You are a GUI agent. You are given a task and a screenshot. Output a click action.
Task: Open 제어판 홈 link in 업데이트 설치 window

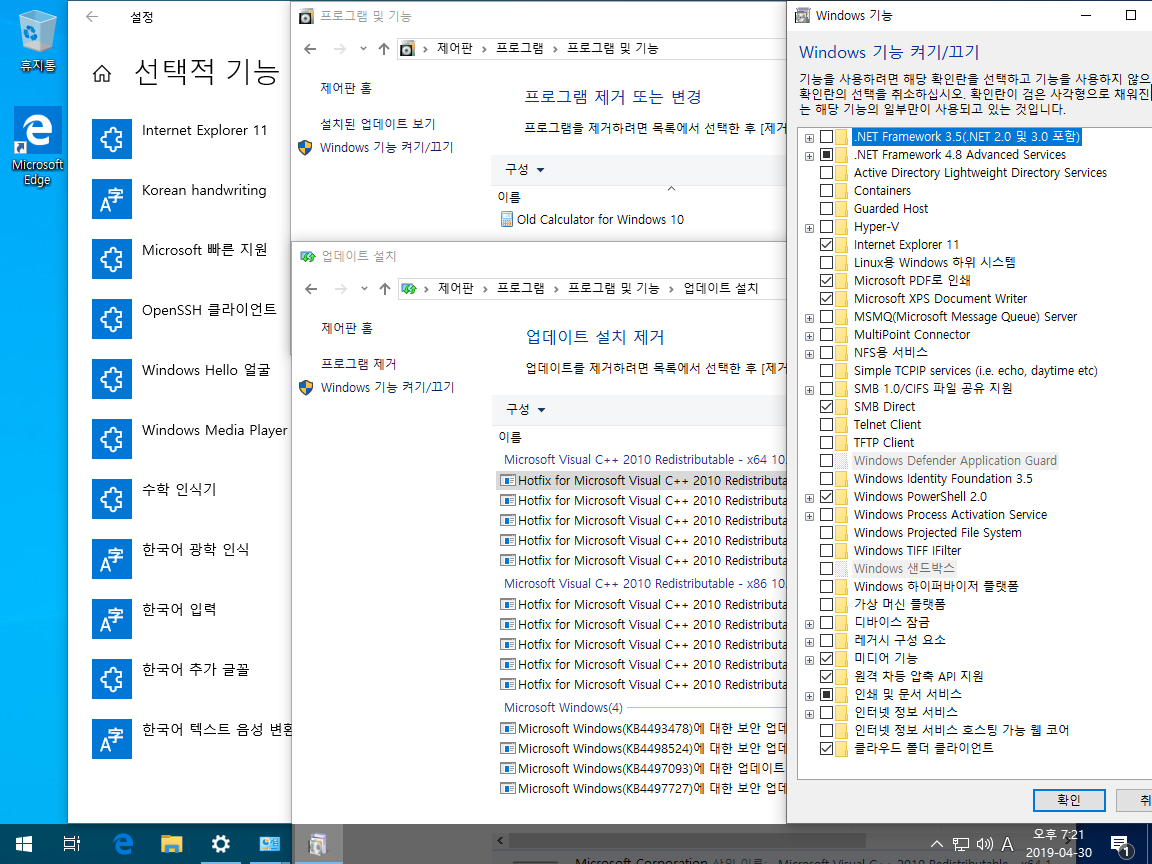click(x=347, y=328)
